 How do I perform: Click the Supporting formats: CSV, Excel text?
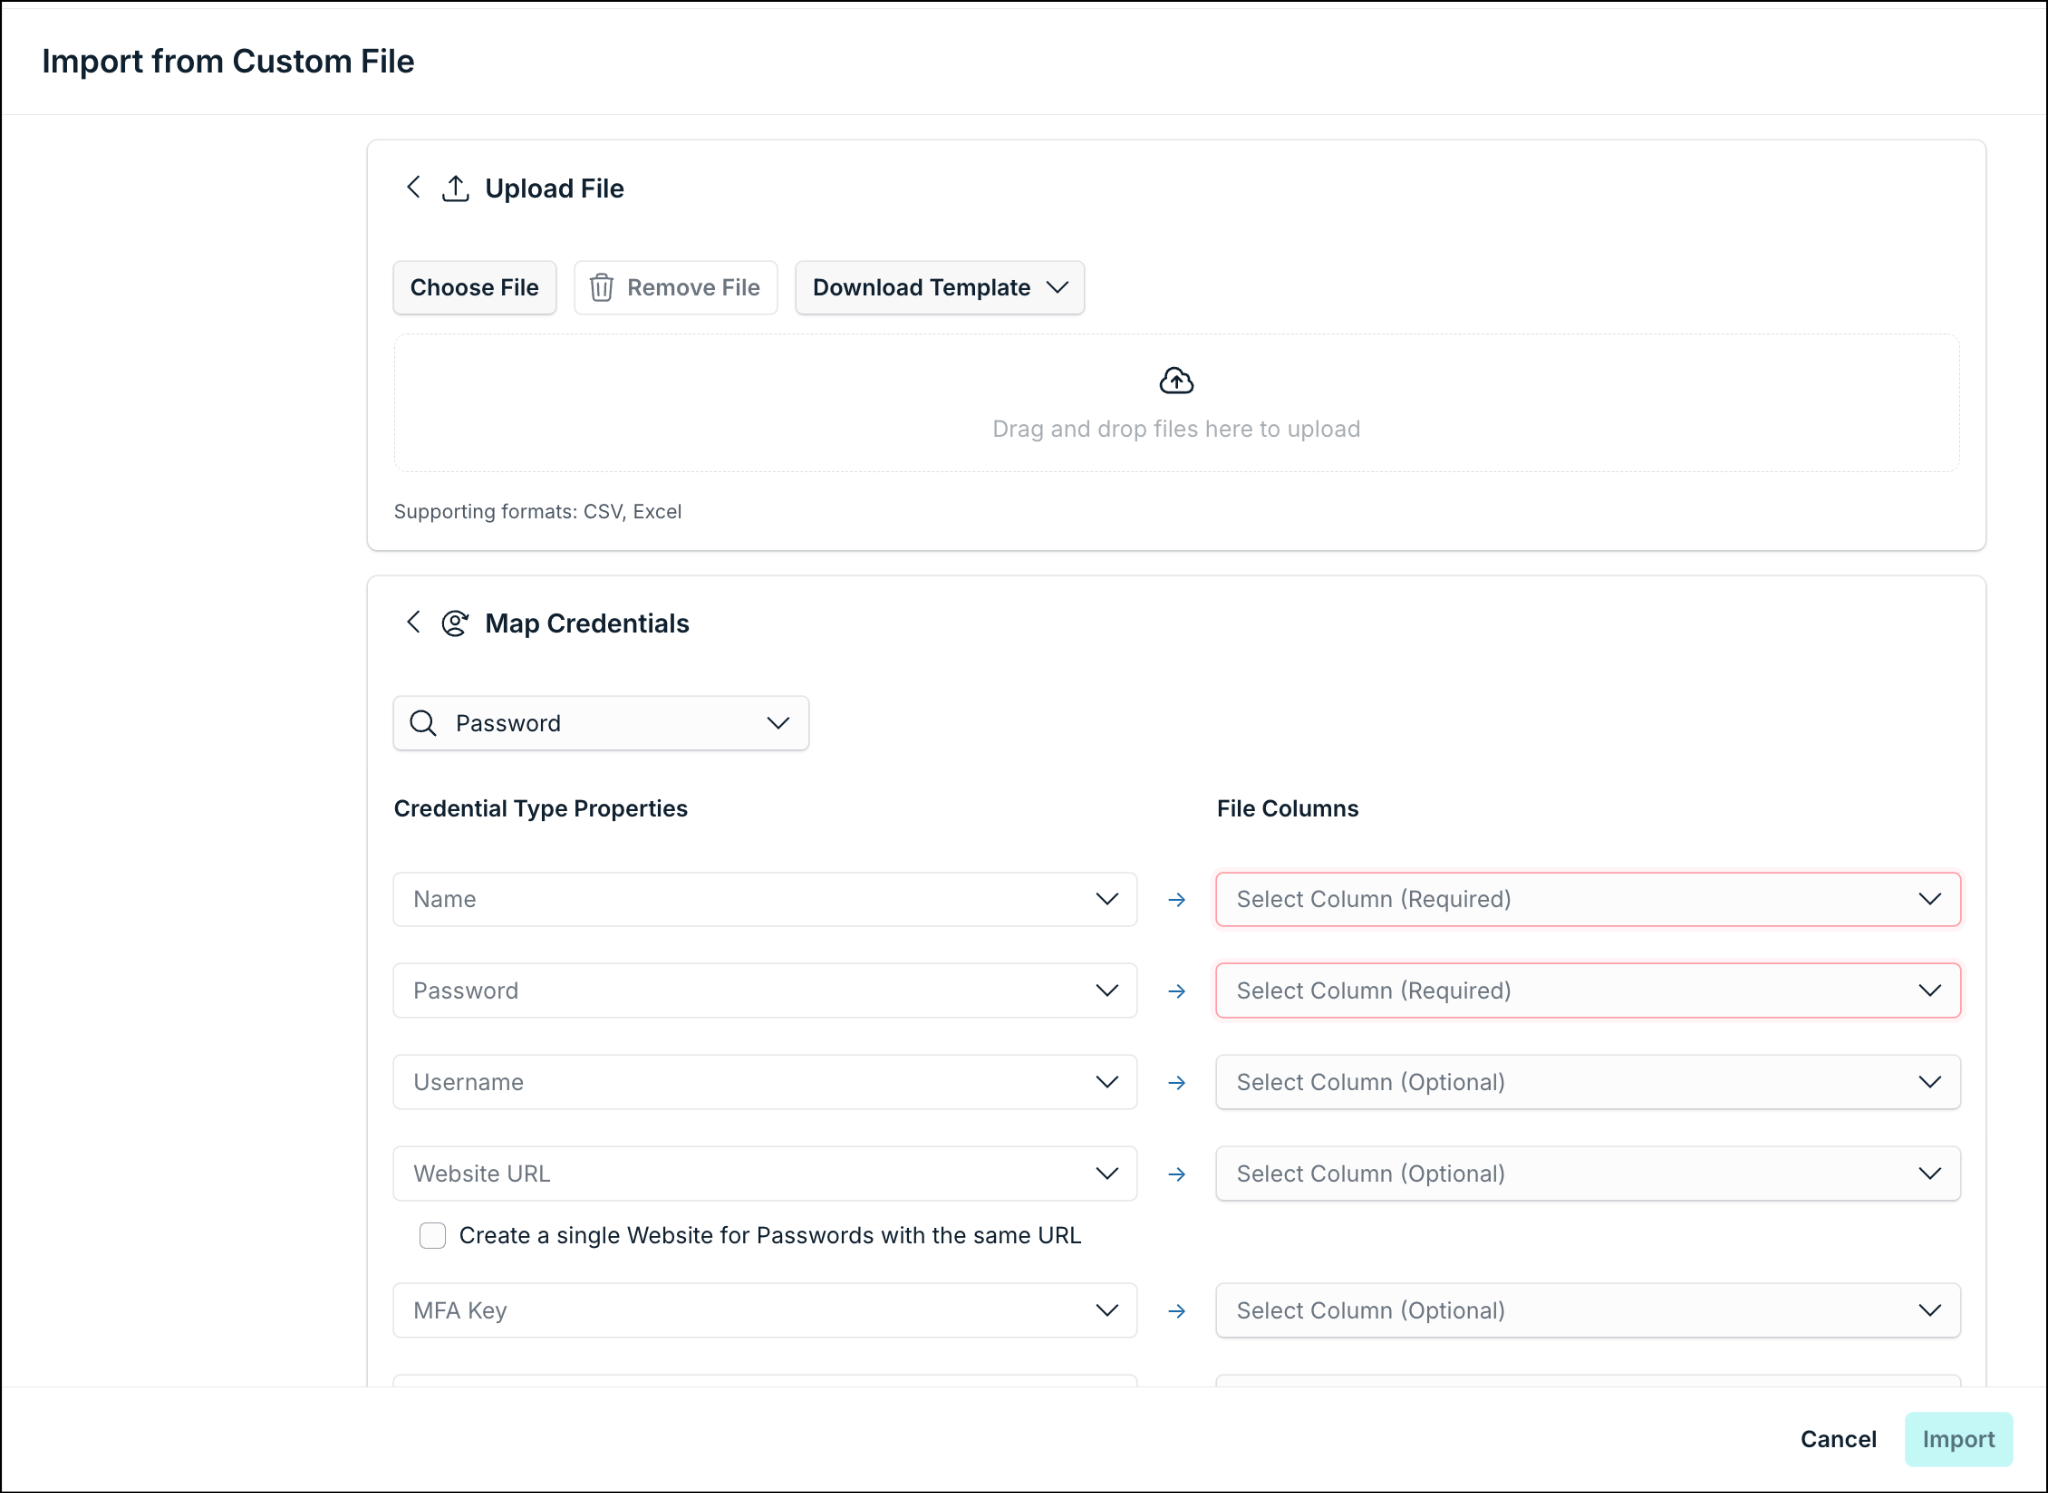tap(538, 511)
